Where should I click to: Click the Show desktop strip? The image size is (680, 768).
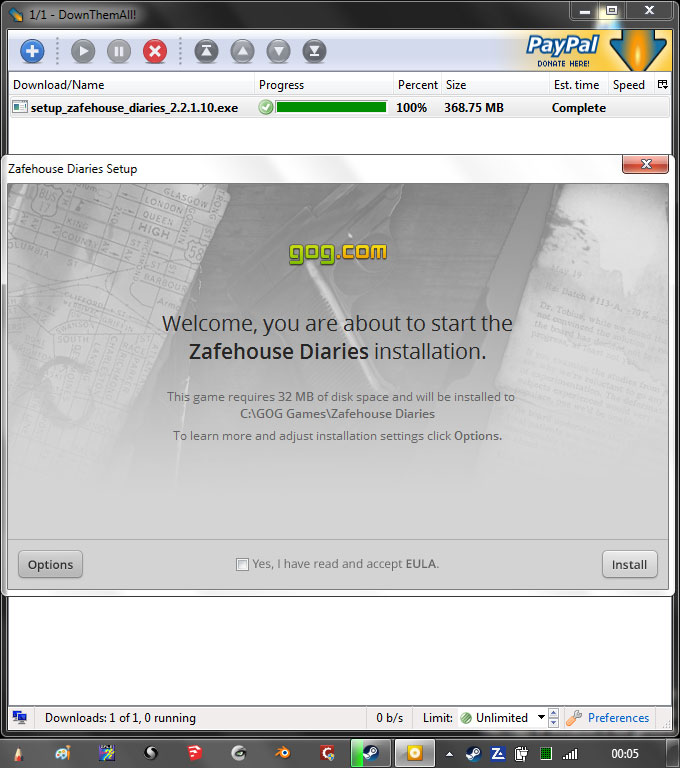point(673,753)
